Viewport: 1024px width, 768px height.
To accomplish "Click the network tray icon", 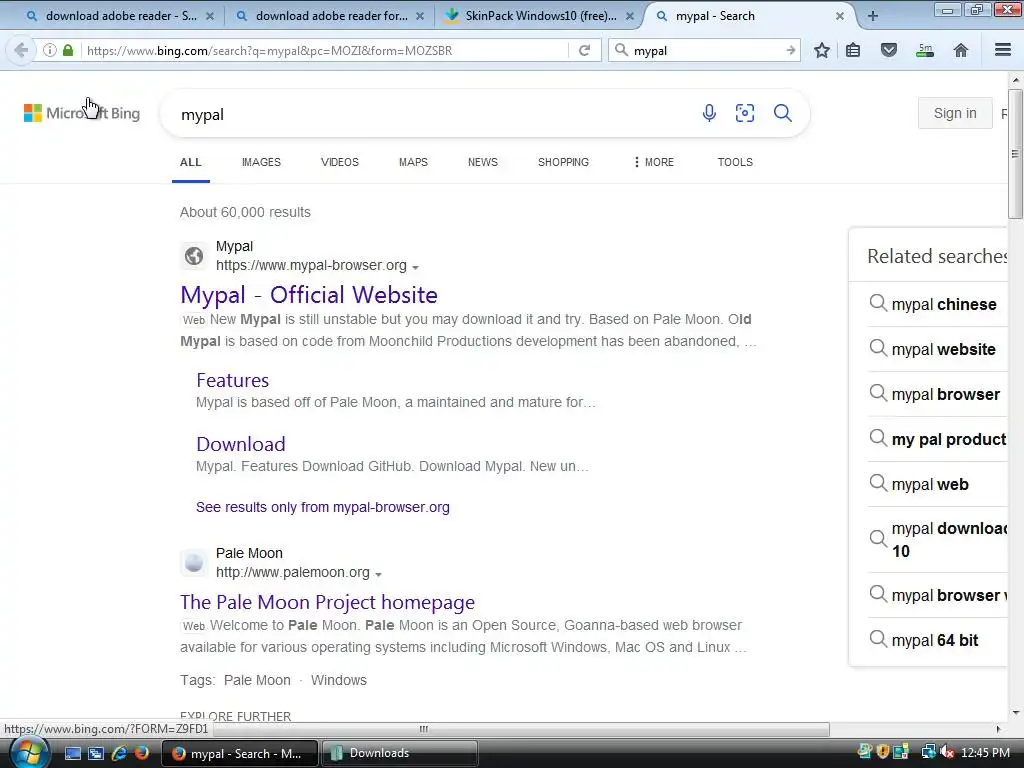I will coord(928,752).
